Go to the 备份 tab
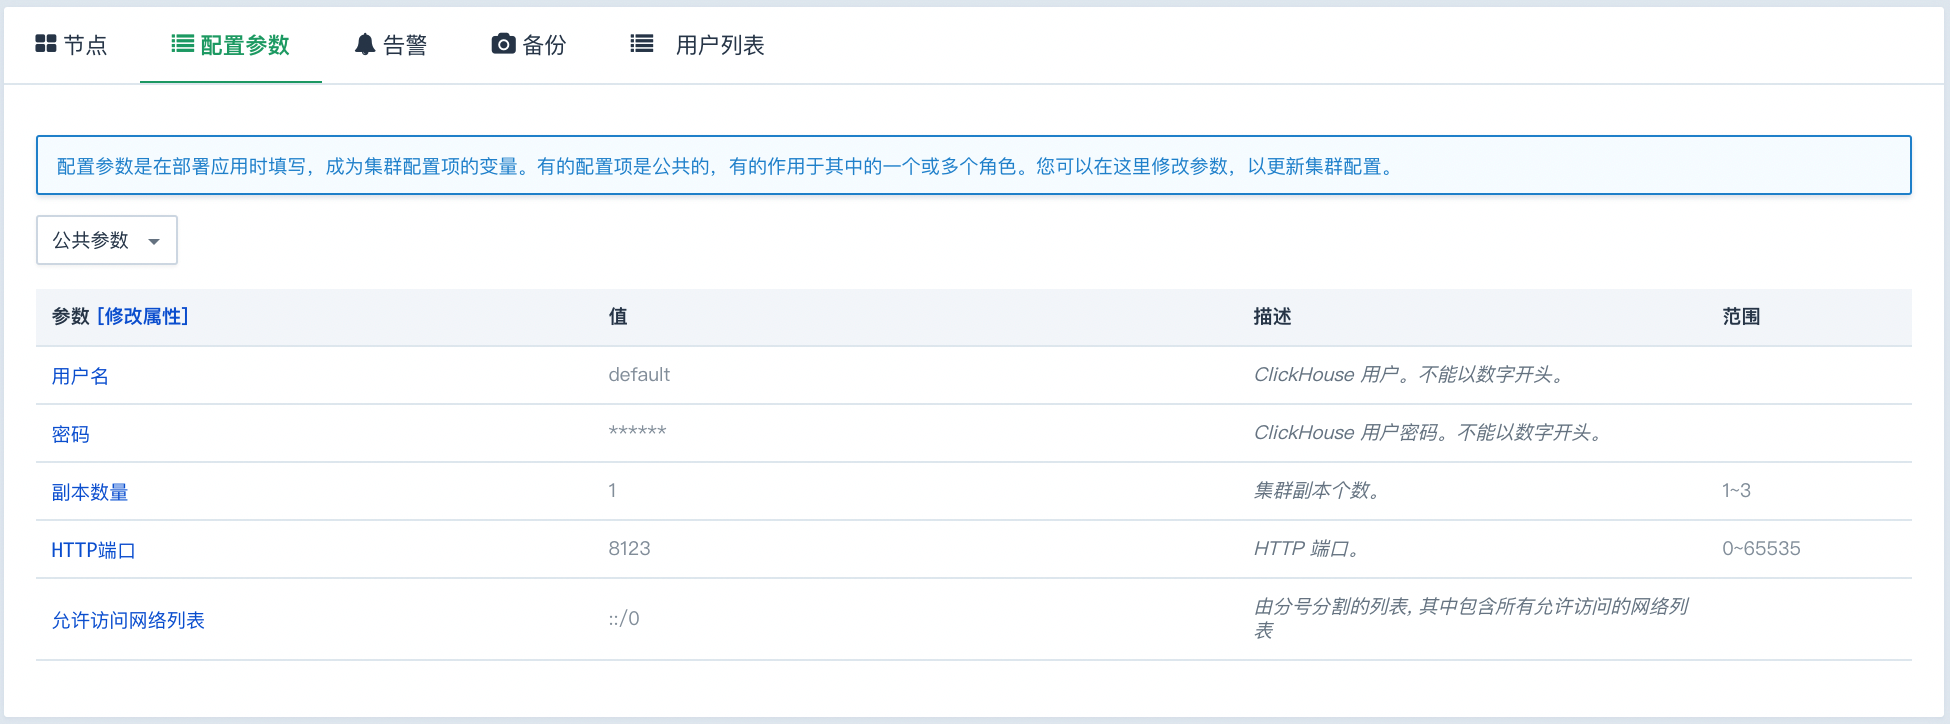1950x724 pixels. (529, 44)
